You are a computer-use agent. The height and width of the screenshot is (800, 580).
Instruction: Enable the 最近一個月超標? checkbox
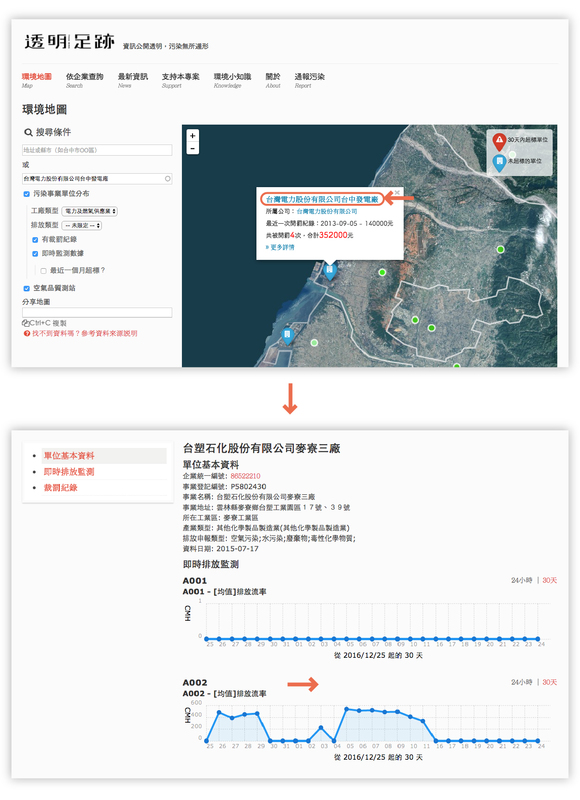pyautogui.click(x=43, y=271)
